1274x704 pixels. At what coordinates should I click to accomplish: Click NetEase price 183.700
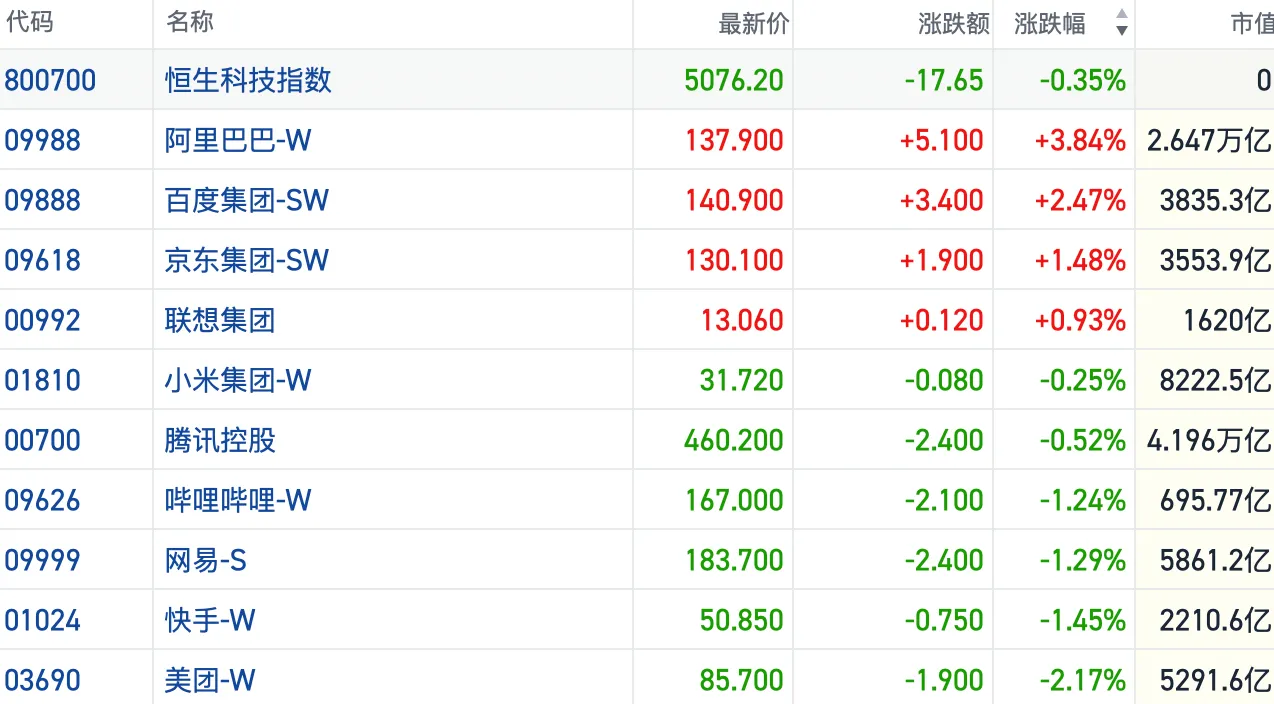734,560
